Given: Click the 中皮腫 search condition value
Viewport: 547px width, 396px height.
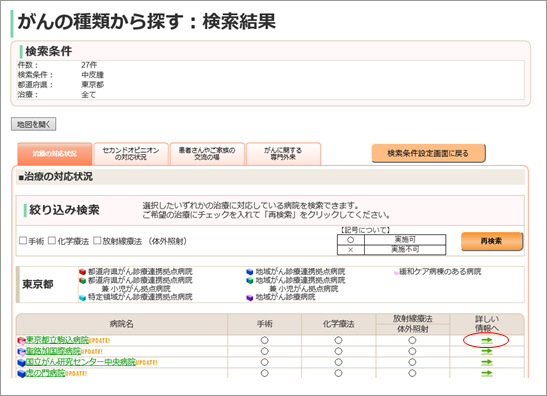Looking at the screenshot, I should tap(92, 75).
